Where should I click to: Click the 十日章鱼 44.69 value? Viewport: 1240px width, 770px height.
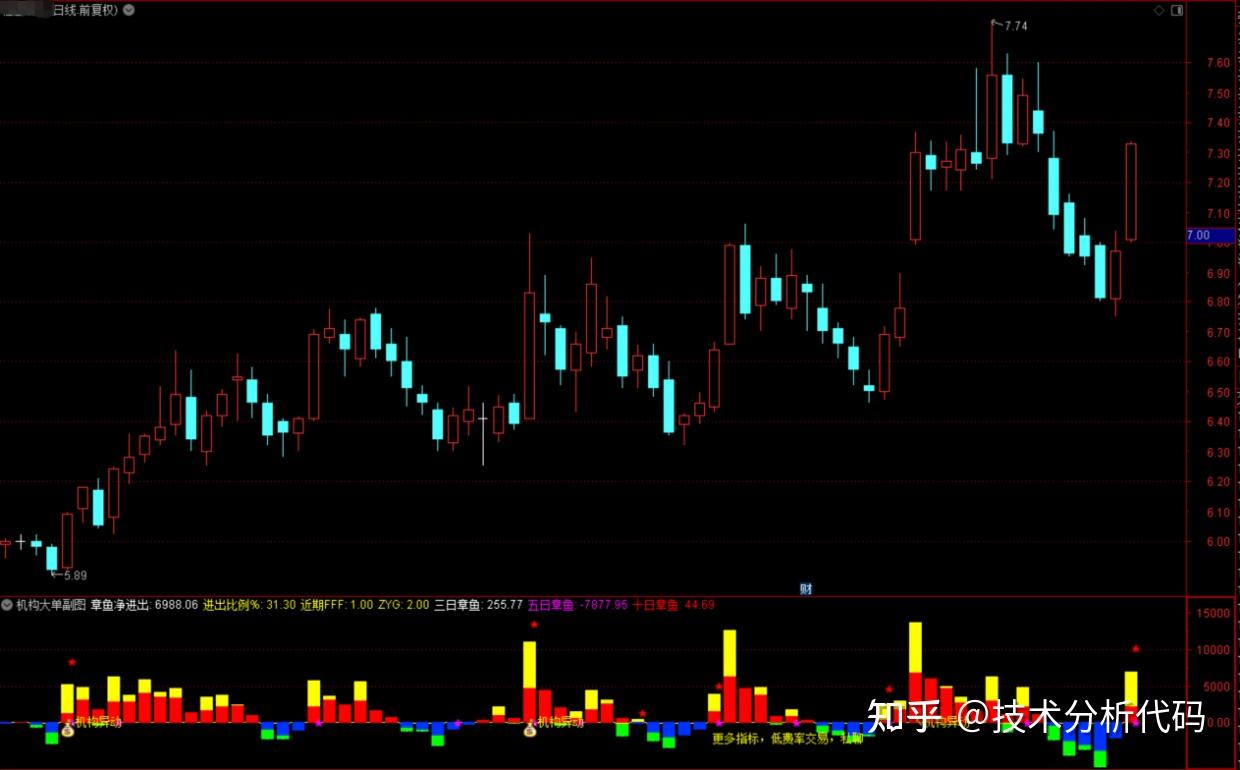pyautogui.click(x=673, y=605)
